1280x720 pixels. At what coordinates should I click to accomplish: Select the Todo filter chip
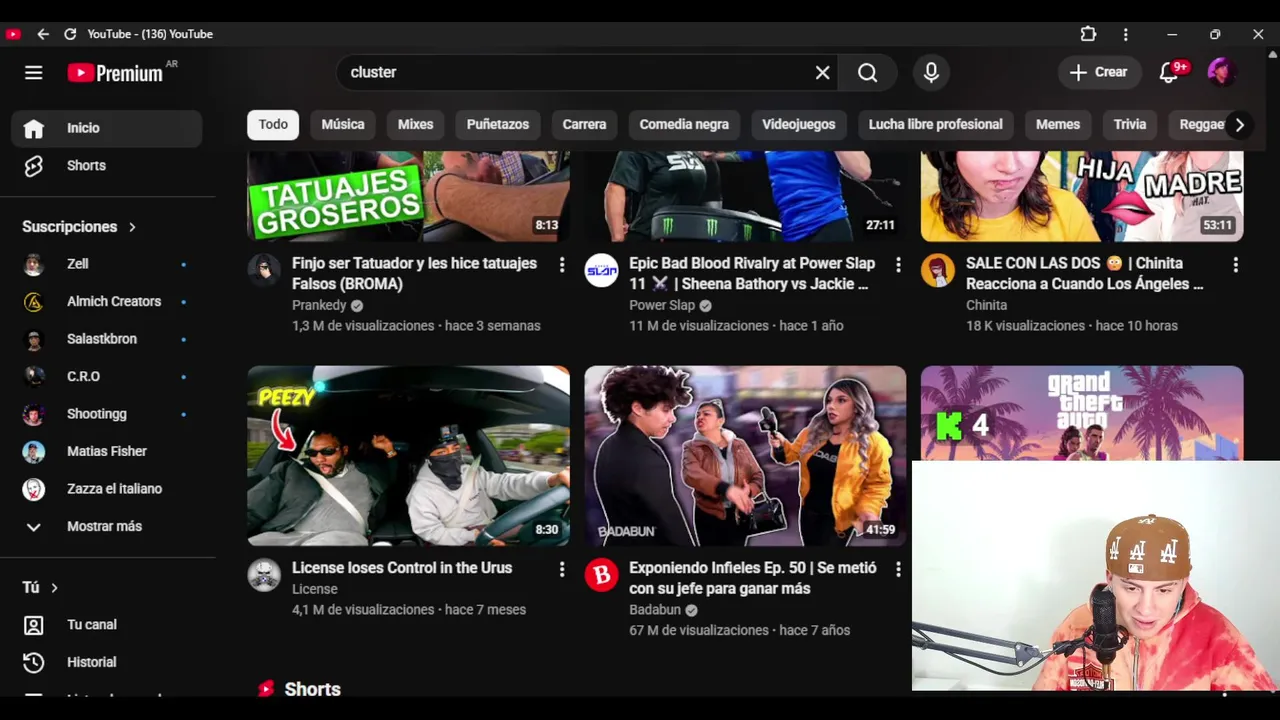(273, 124)
